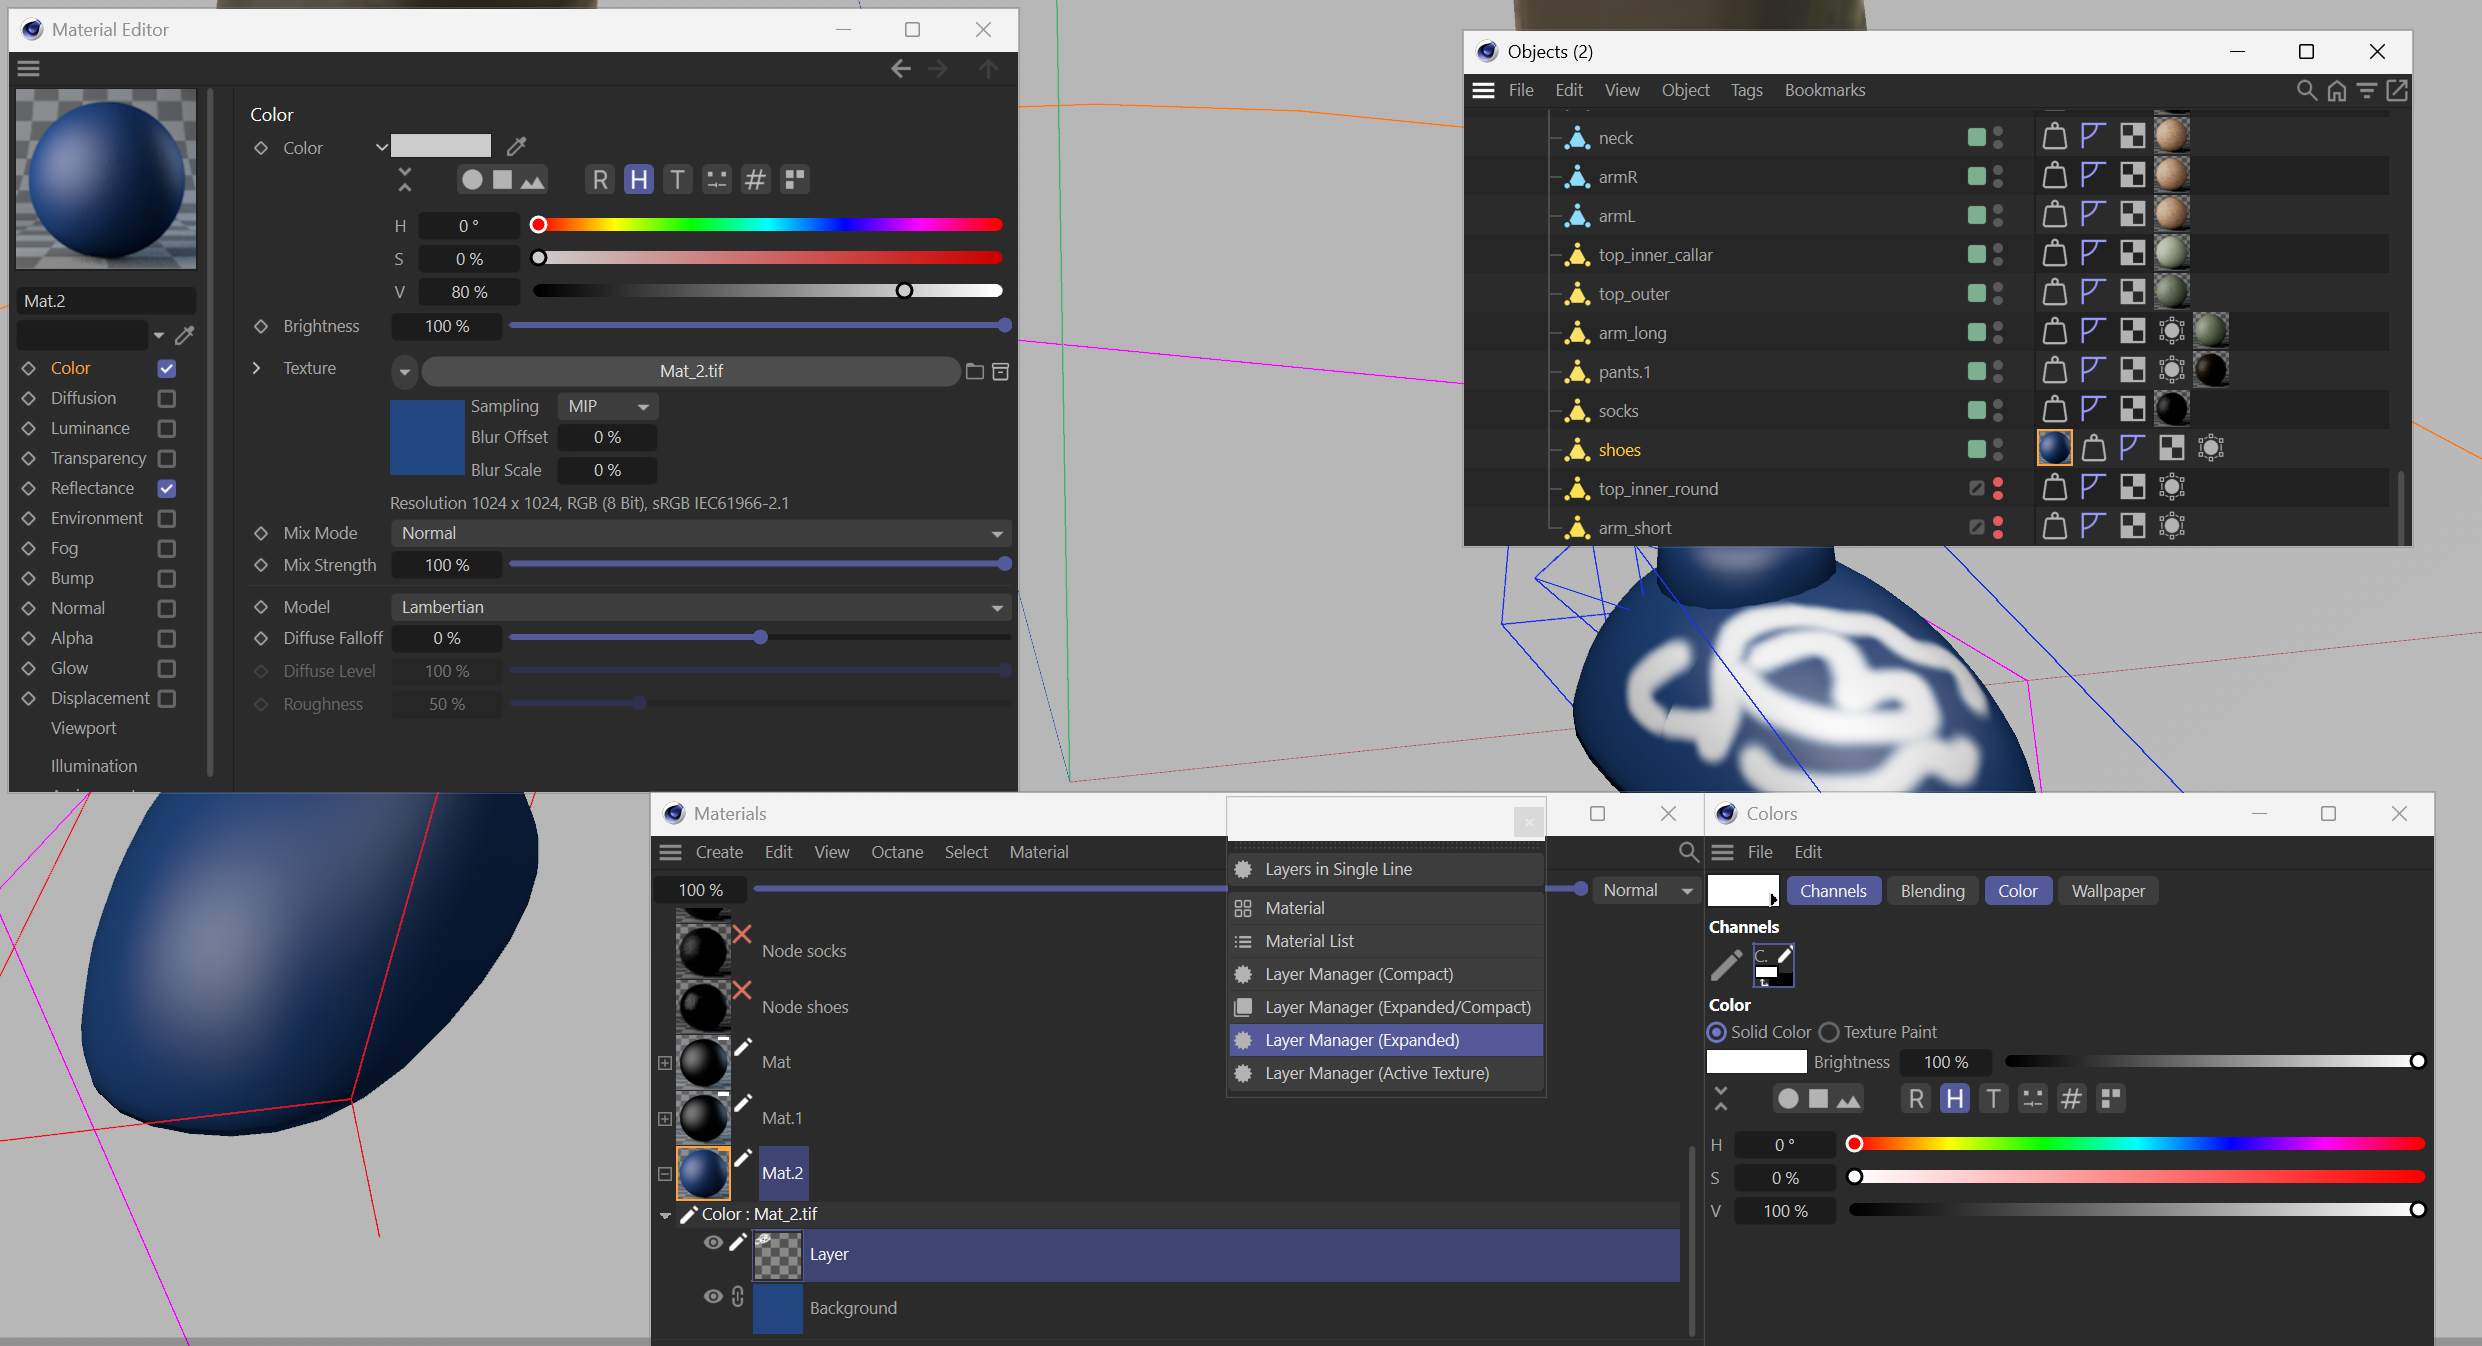Switch Material Editor color mode to RGB
Image resolution: width=2482 pixels, height=1346 pixels.
coord(600,180)
